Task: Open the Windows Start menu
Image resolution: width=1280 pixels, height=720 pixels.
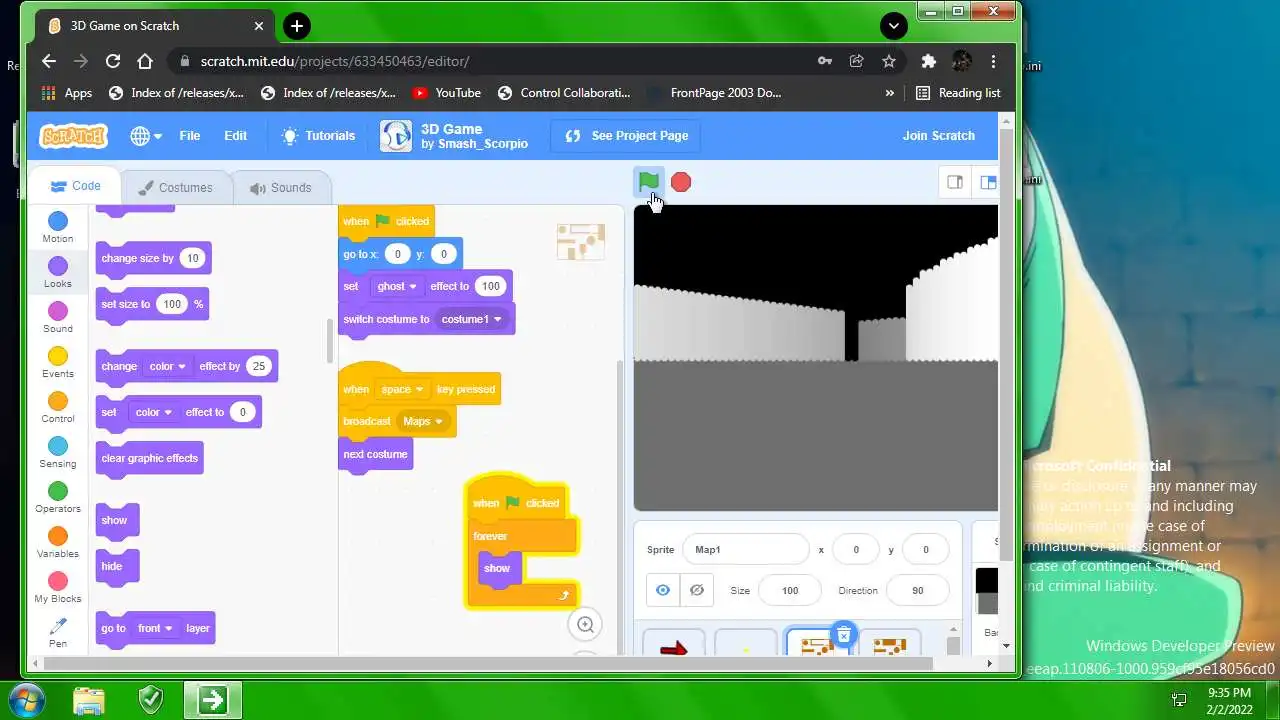Action: tap(27, 699)
